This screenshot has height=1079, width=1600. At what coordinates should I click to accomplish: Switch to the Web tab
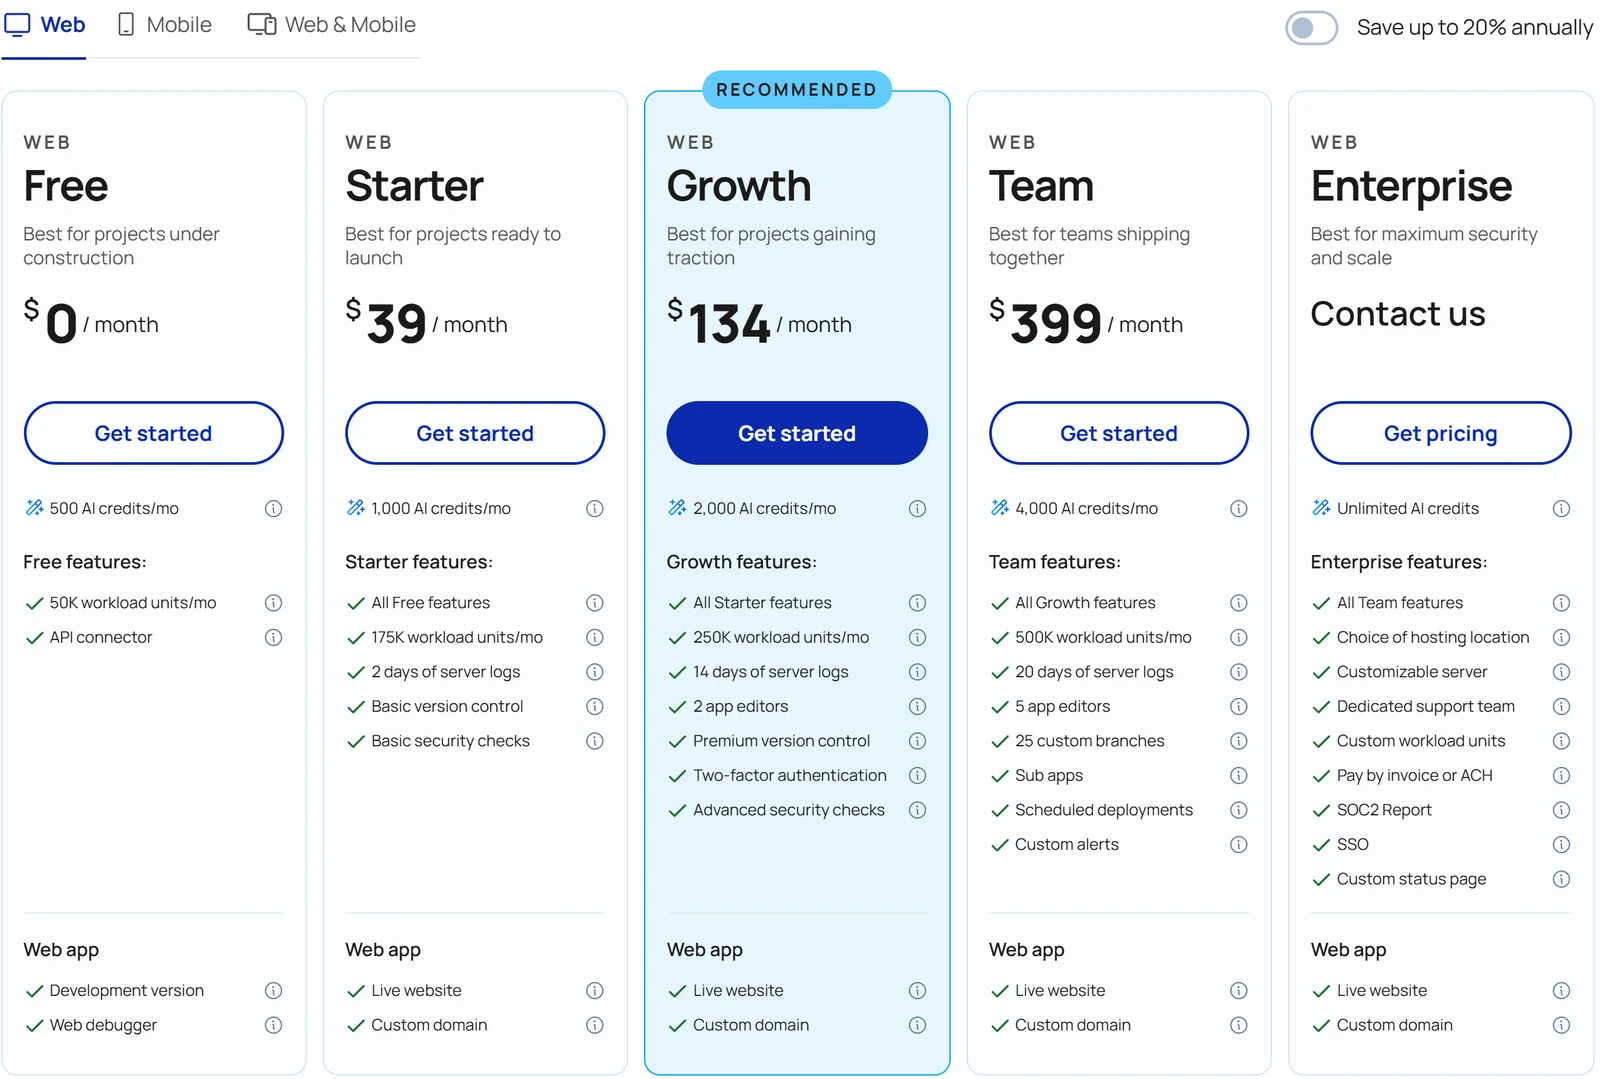(45, 25)
